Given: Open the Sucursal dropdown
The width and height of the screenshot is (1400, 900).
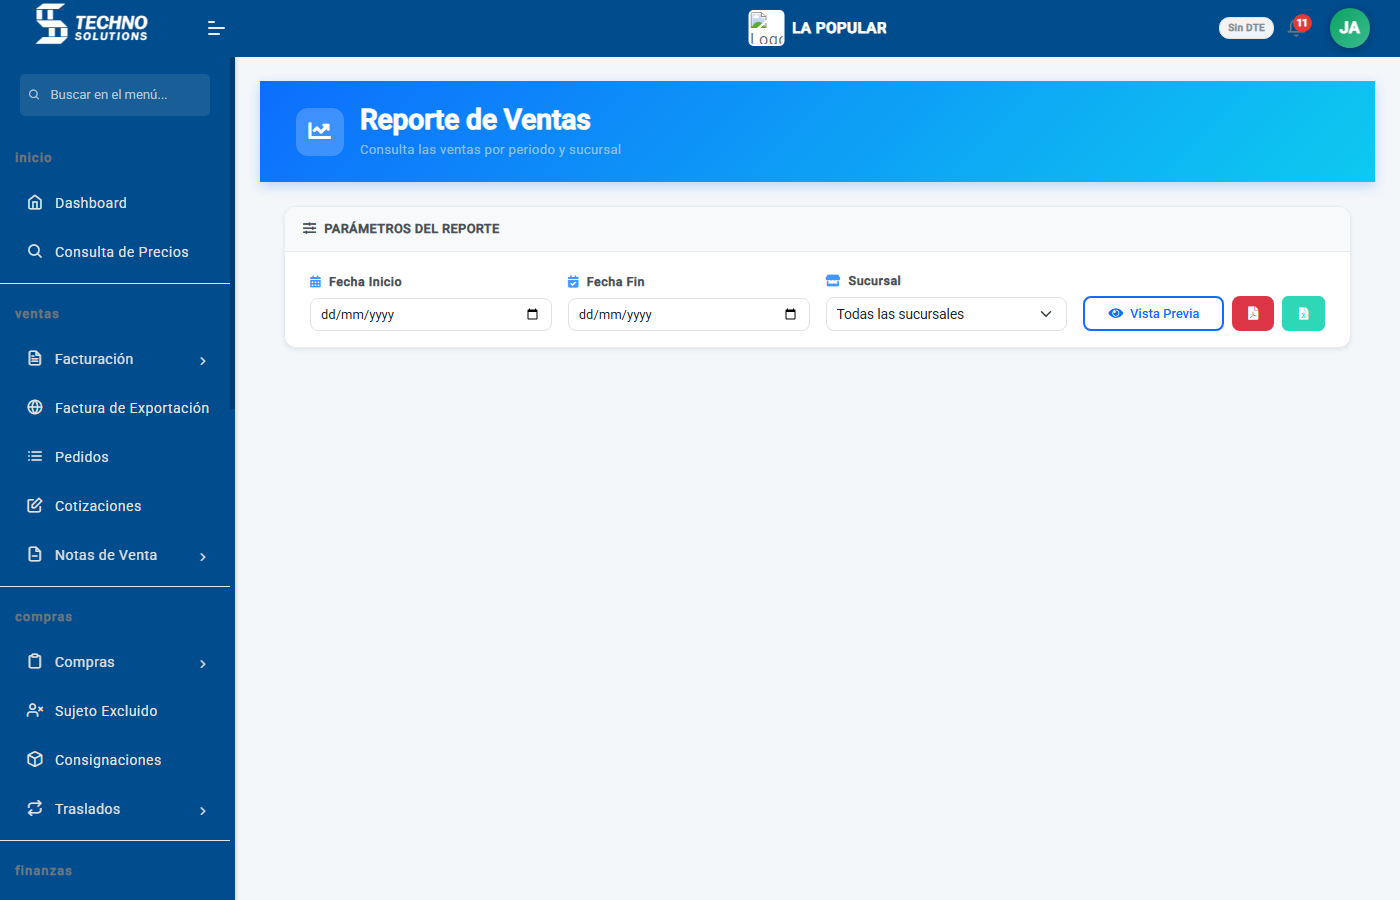Looking at the screenshot, I should [x=946, y=314].
